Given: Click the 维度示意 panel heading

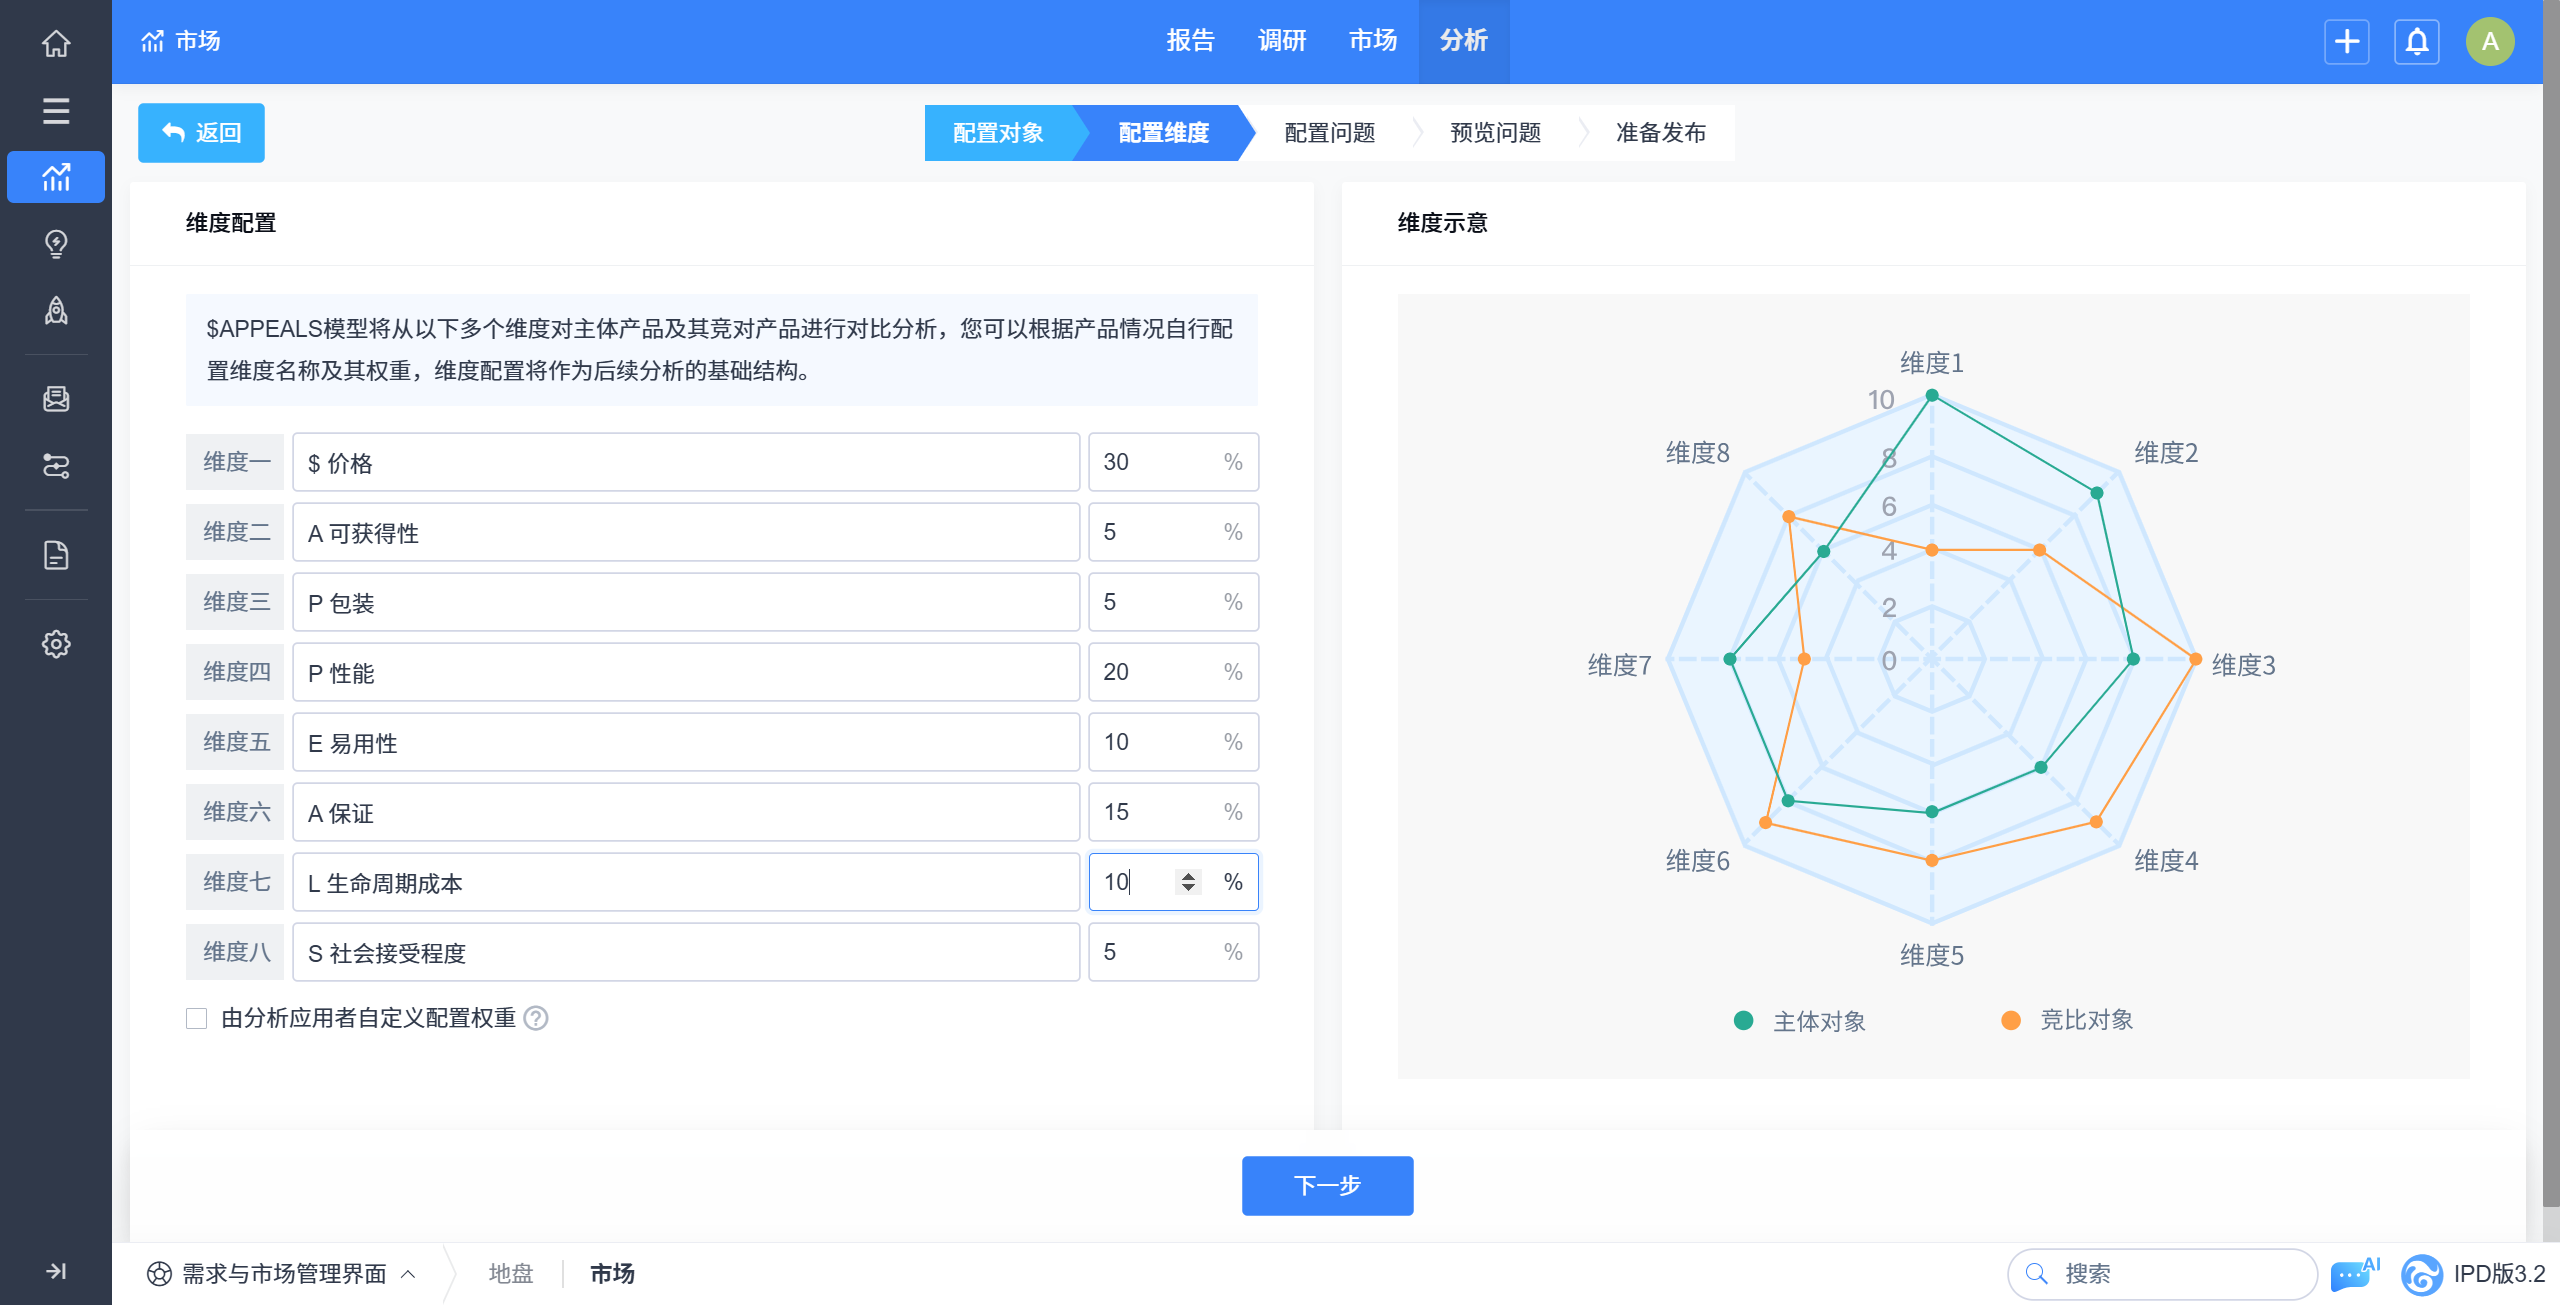Looking at the screenshot, I should point(1443,223).
